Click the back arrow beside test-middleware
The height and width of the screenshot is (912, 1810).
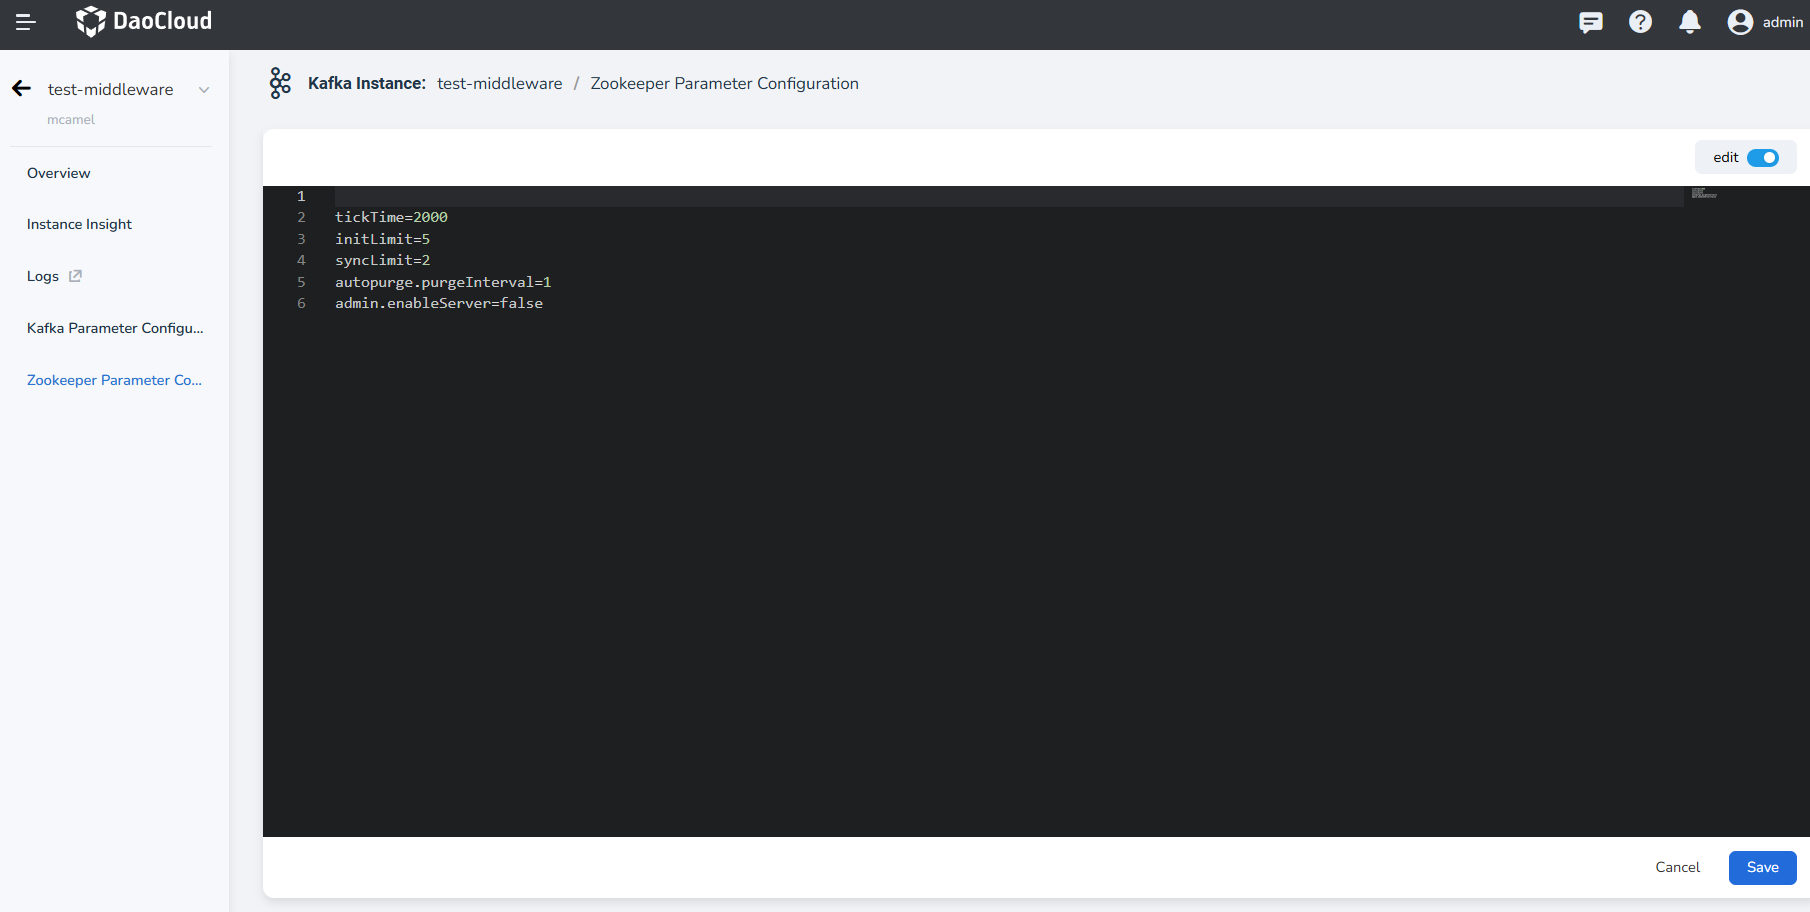[x=22, y=89]
